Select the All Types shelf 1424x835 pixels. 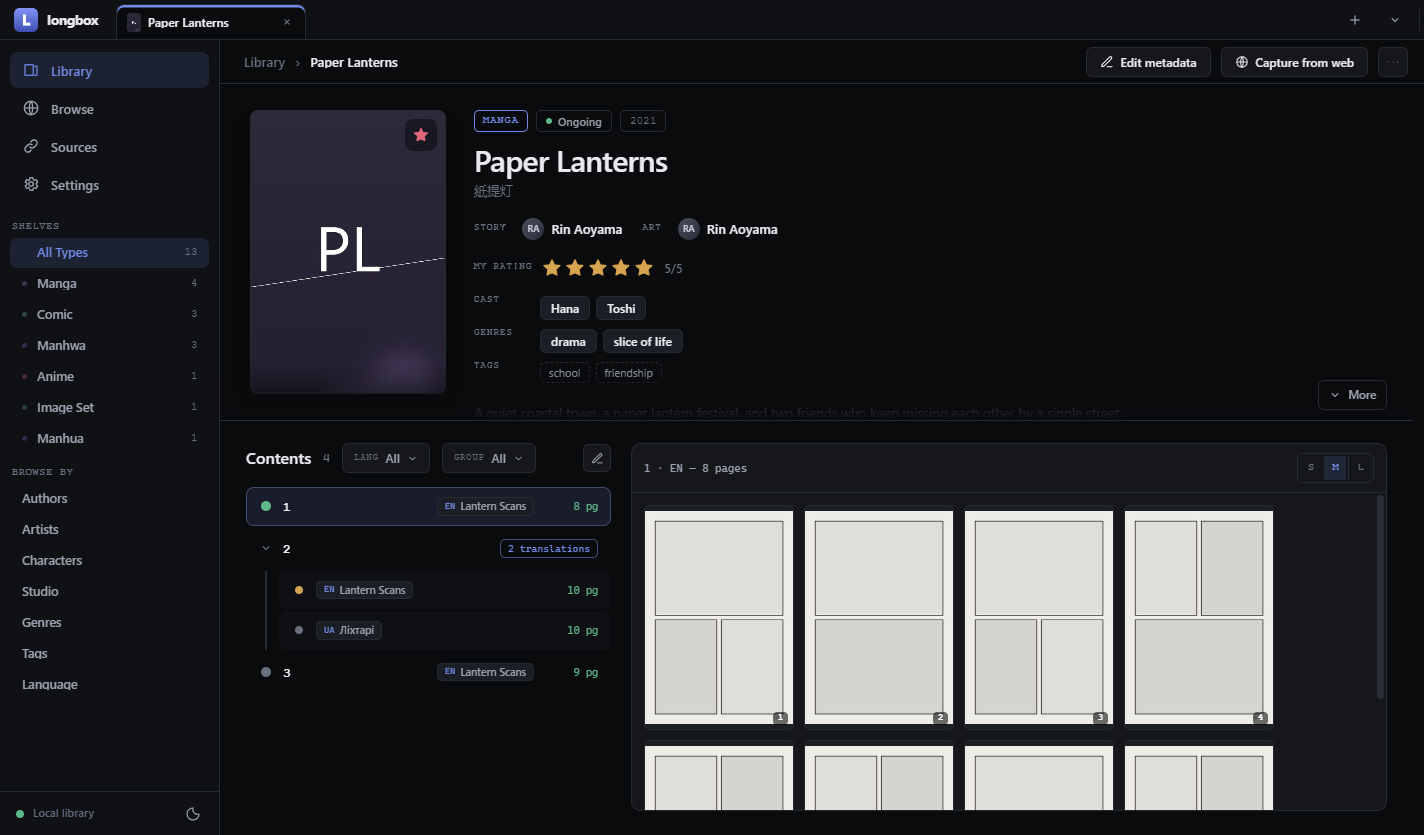point(109,253)
